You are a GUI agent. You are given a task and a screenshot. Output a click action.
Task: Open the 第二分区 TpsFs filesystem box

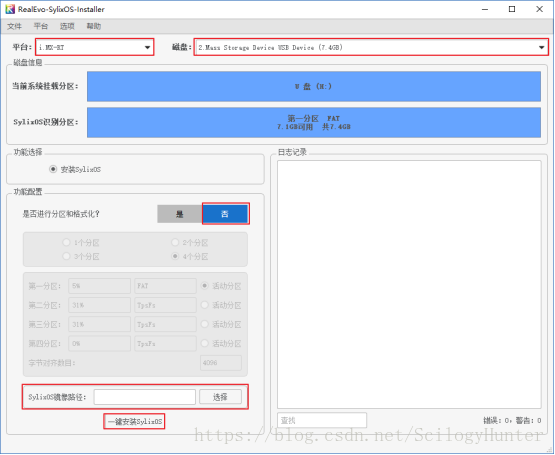(x=165, y=305)
